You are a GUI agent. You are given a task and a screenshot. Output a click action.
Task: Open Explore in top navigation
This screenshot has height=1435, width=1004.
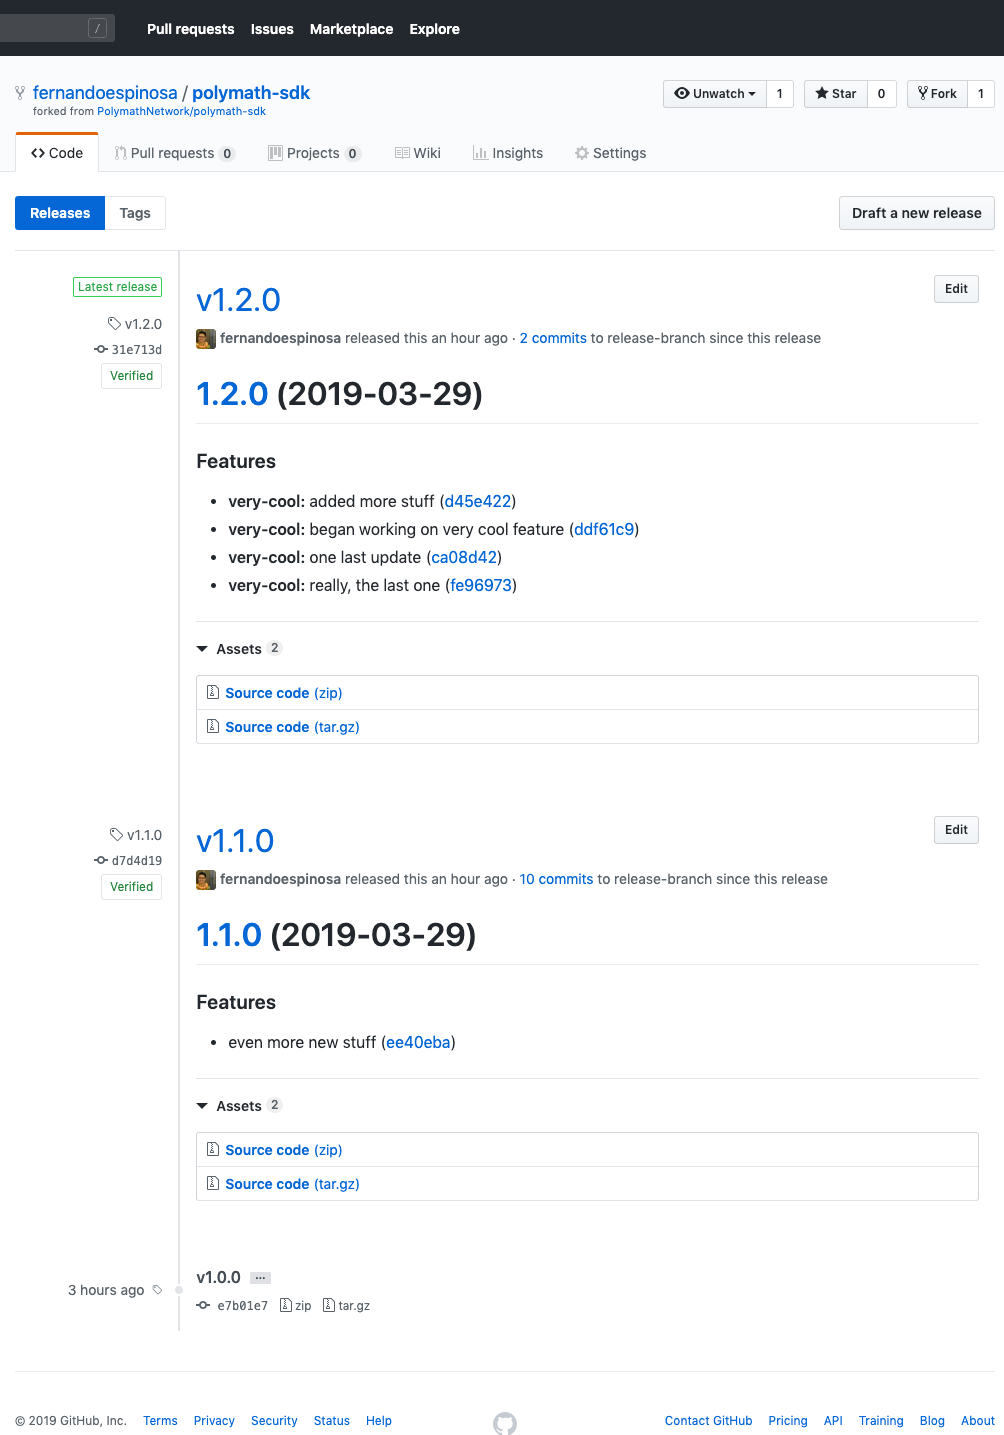pyautogui.click(x=434, y=29)
